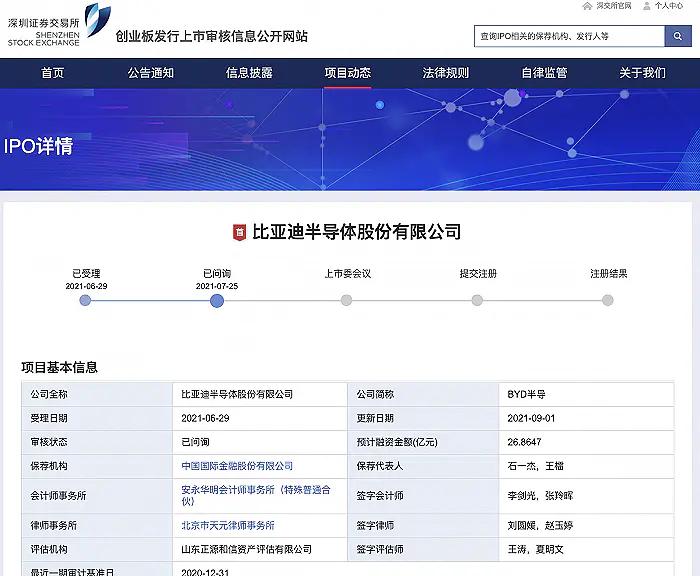The height and width of the screenshot is (576, 700).
Task: Focus the IPO search input field
Action: (570, 36)
